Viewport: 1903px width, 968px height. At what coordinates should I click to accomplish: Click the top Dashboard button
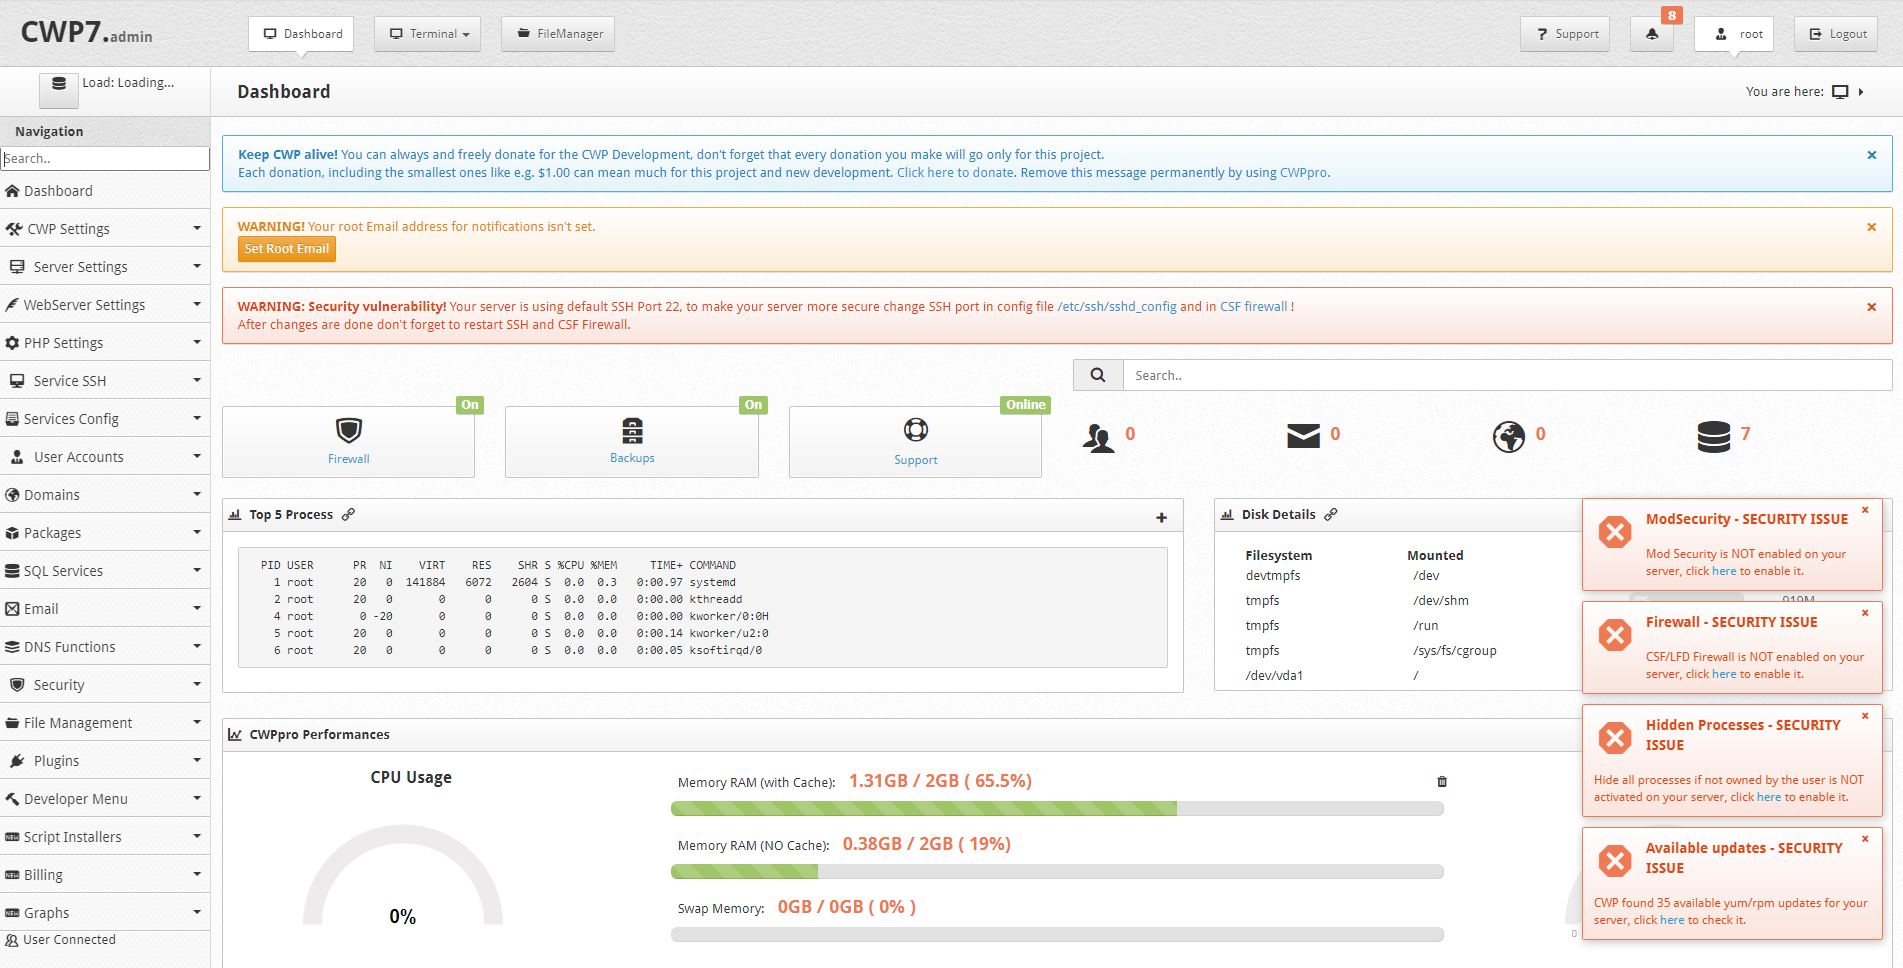pos(302,34)
